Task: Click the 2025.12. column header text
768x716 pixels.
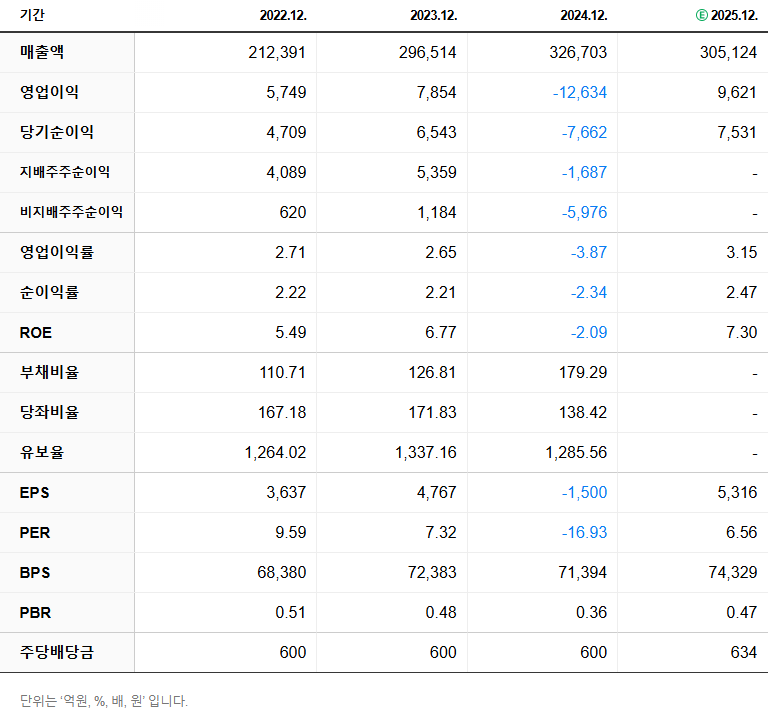Action: pyautogui.click(x=734, y=15)
